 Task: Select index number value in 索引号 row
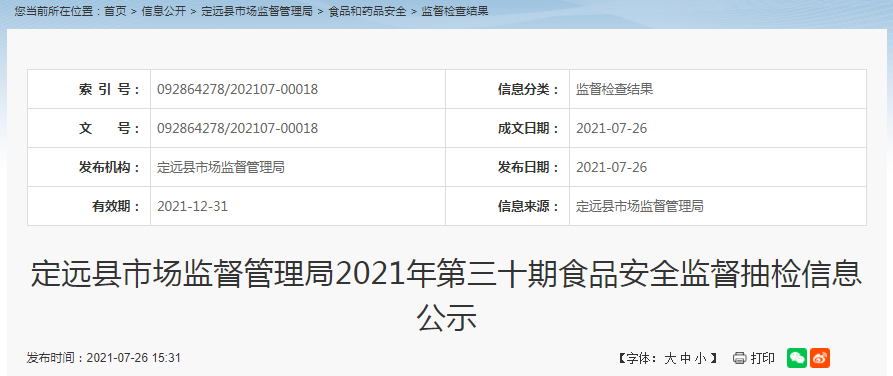[237, 89]
